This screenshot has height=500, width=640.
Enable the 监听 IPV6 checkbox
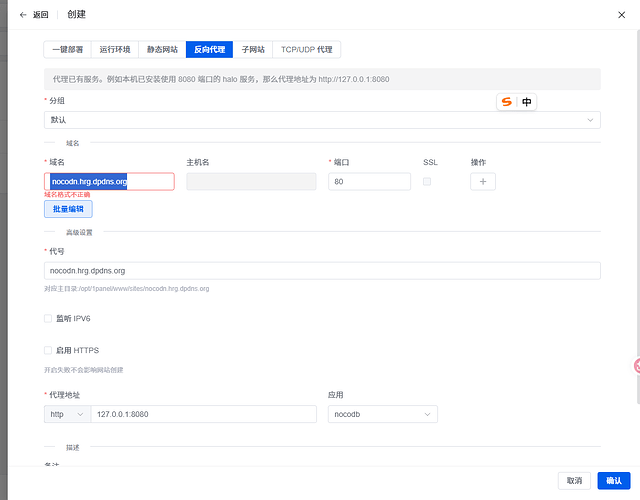[x=48, y=318]
